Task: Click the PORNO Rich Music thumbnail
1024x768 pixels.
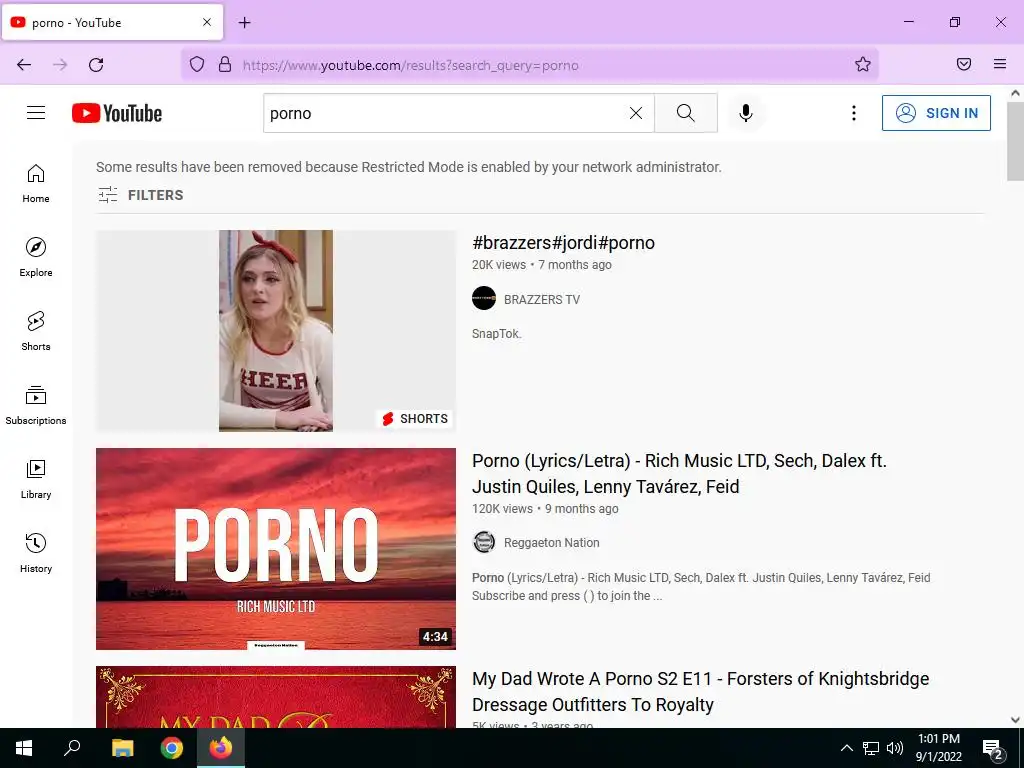Action: point(276,549)
